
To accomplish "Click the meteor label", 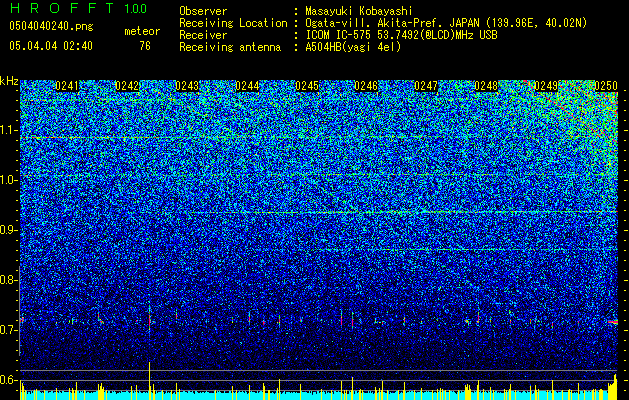I will coord(142,31).
